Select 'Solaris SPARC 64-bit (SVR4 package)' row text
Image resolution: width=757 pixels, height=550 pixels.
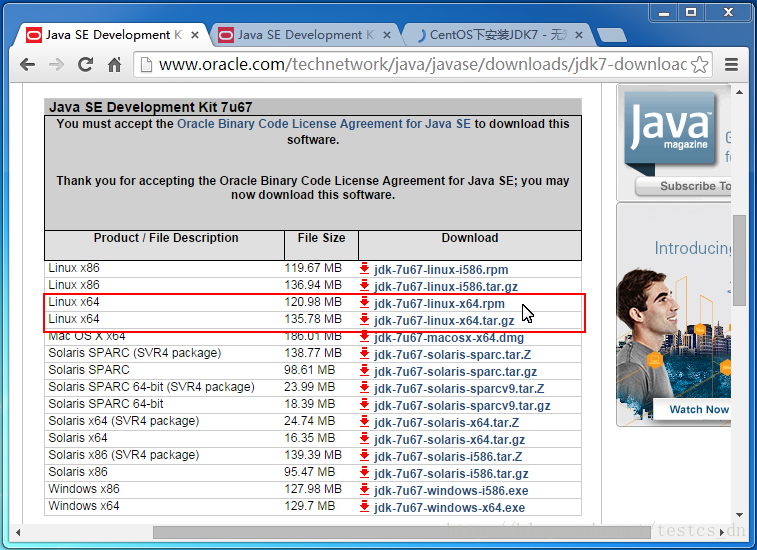tap(151, 387)
